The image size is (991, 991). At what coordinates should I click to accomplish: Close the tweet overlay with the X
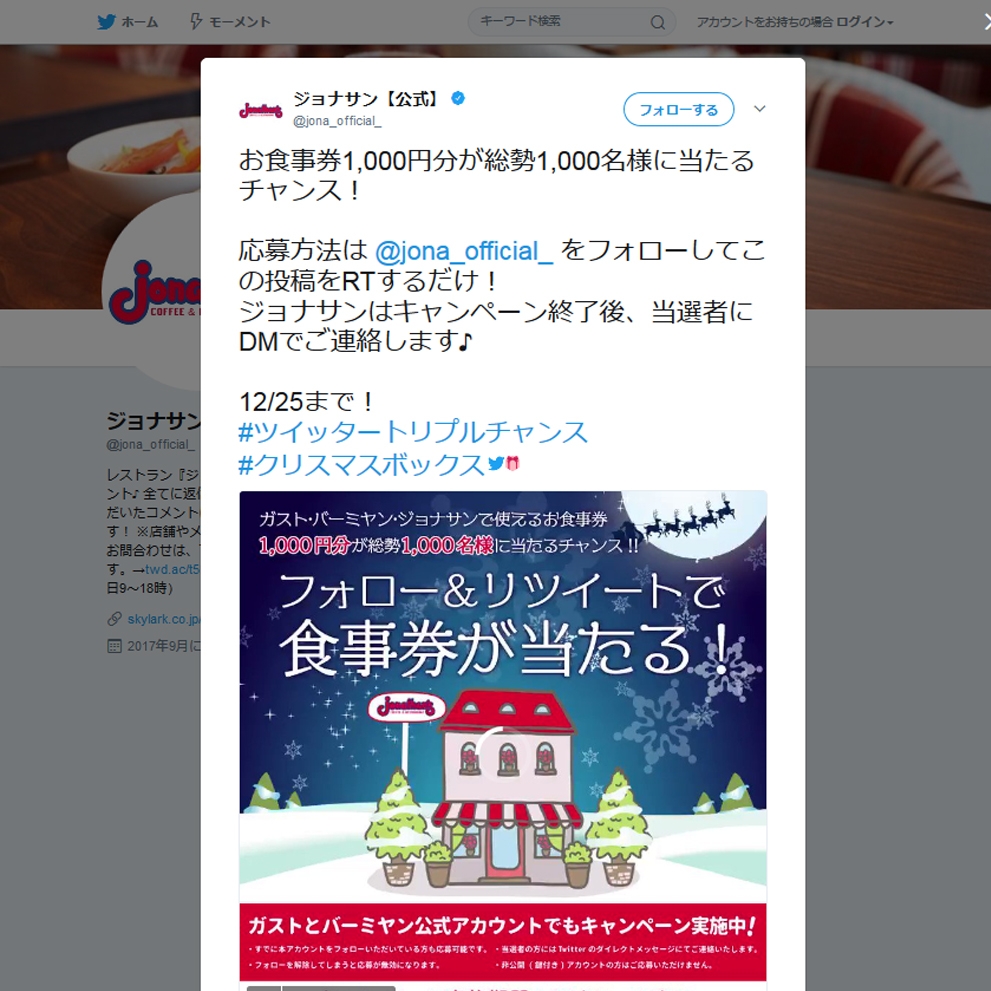coord(986,22)
